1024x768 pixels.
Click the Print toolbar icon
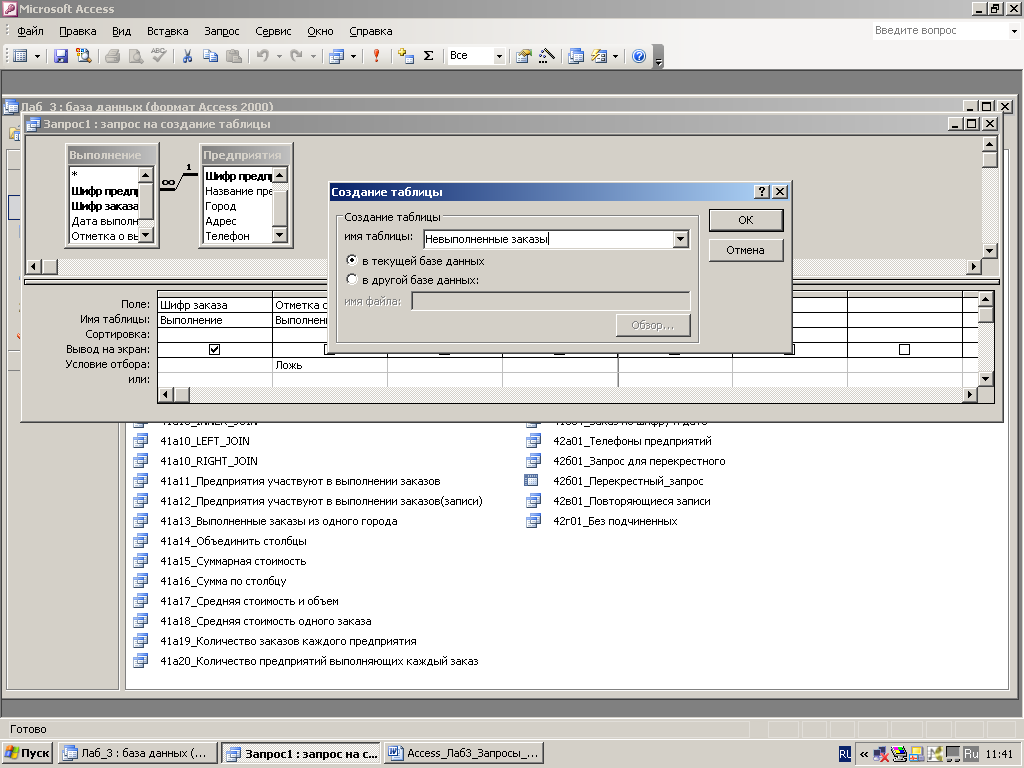point(112,56)
